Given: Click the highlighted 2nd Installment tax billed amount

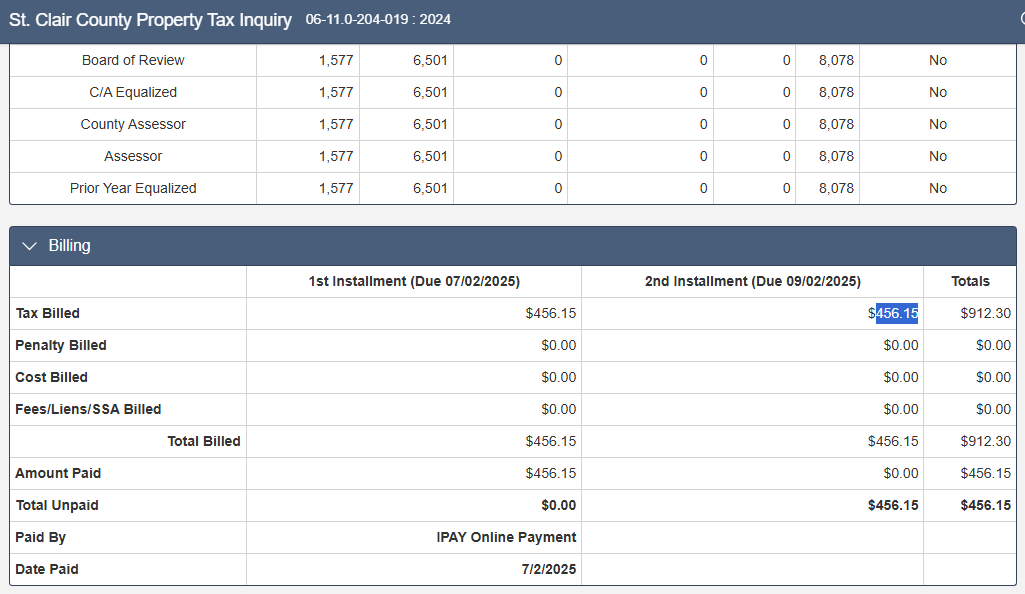Looking at the screenshot, I should [x=896, y=313].
